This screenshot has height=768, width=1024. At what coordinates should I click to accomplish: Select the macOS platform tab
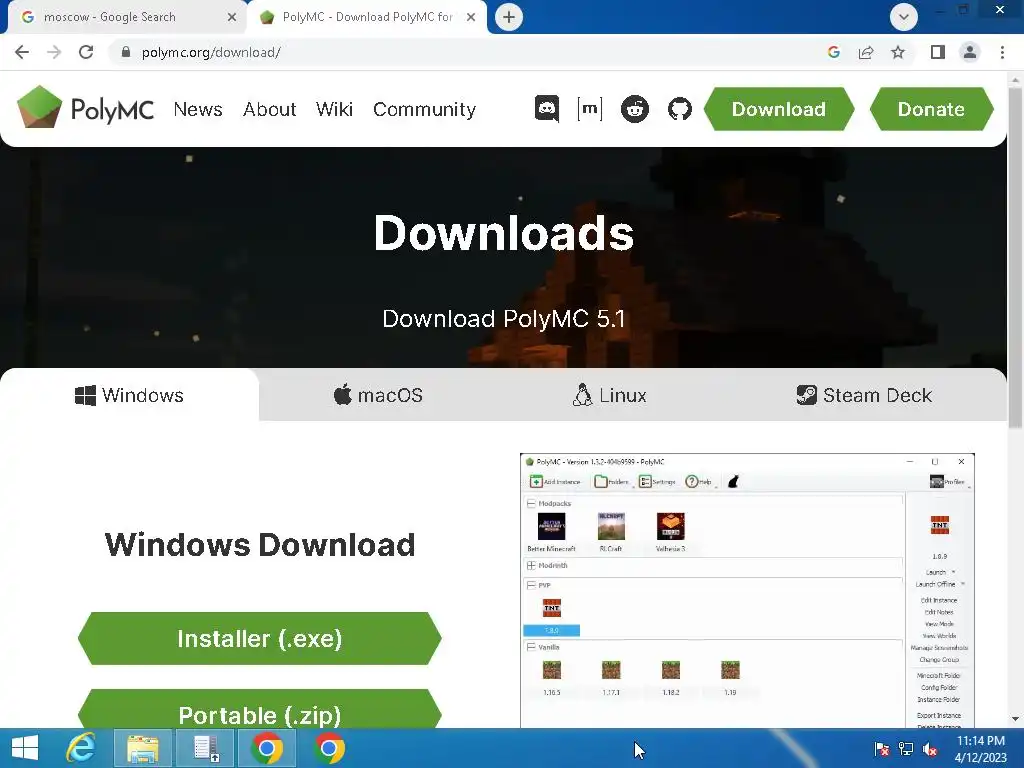[x=378, y=395]
